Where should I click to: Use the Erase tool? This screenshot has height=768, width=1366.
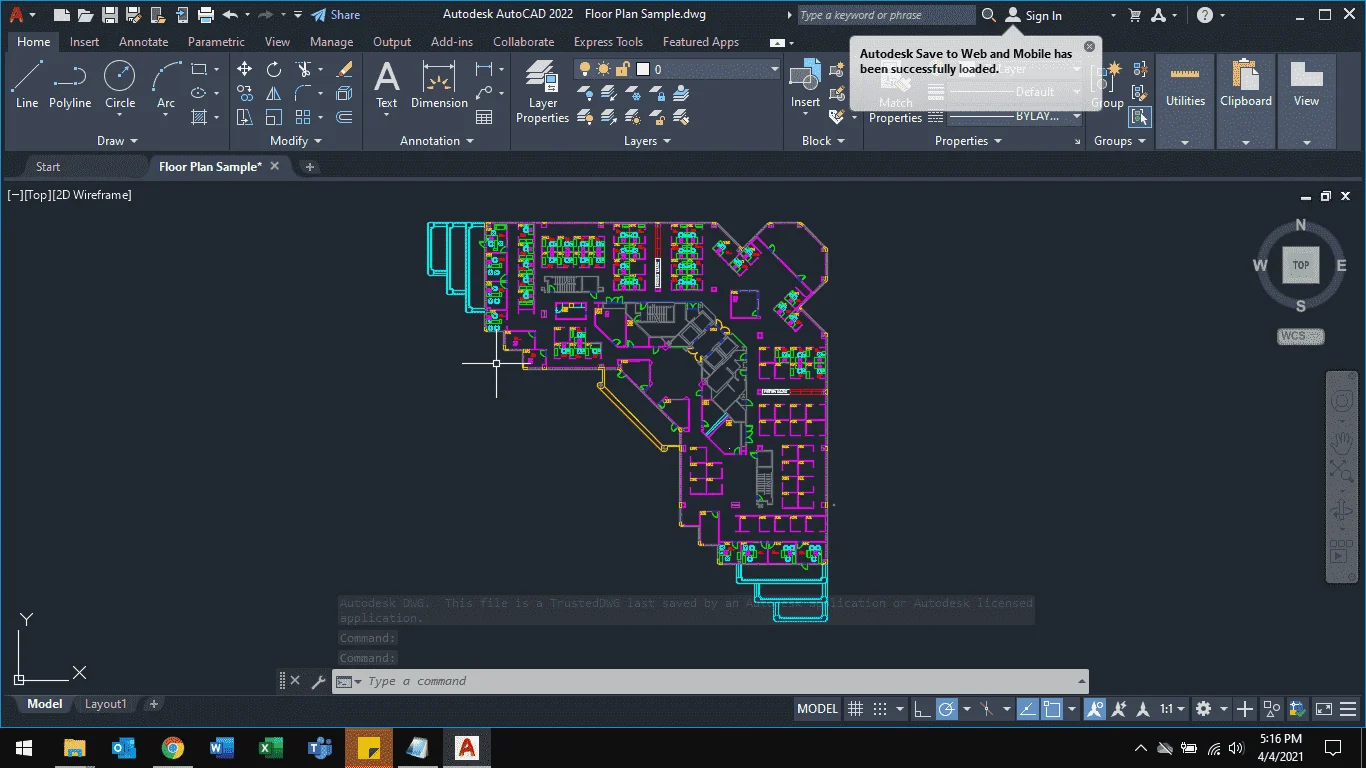click(x=345, y=69)
